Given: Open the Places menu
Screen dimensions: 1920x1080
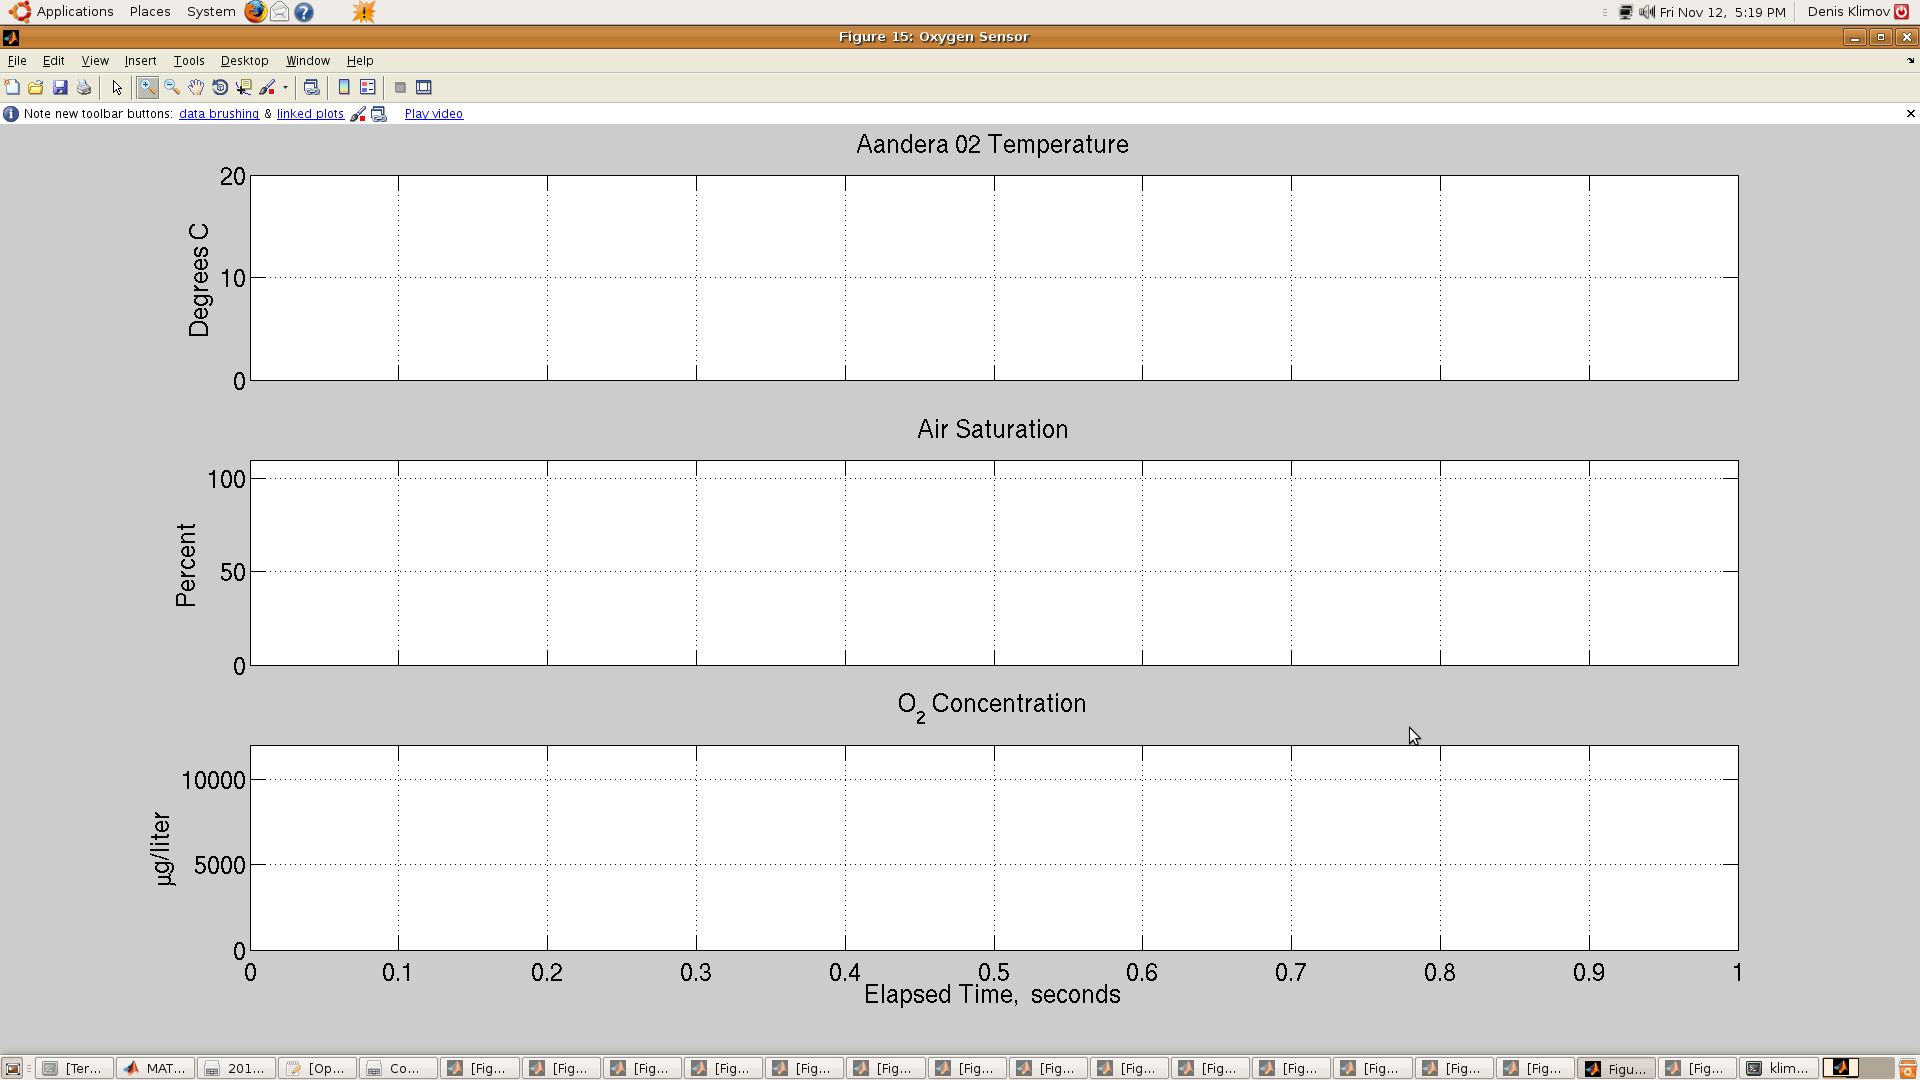Looking at the screenshot, I should pos(150,12).
